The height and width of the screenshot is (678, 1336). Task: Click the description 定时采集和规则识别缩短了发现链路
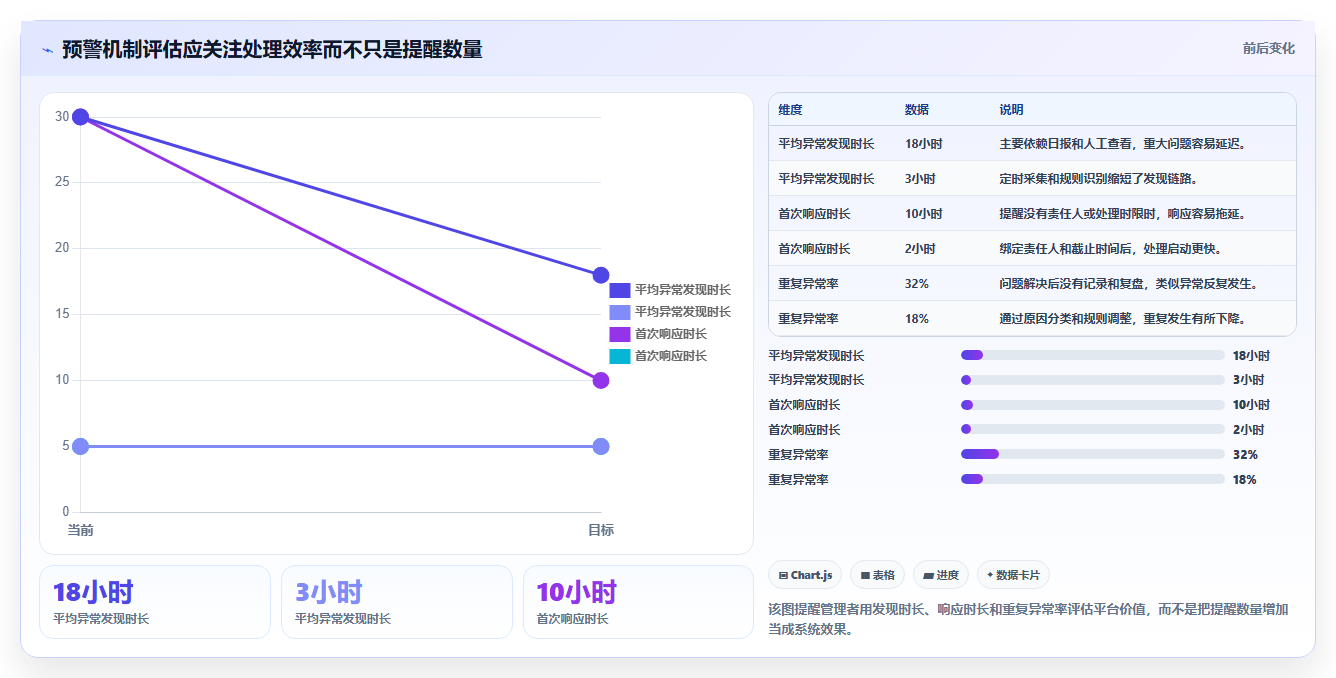tap(1099, 179)
